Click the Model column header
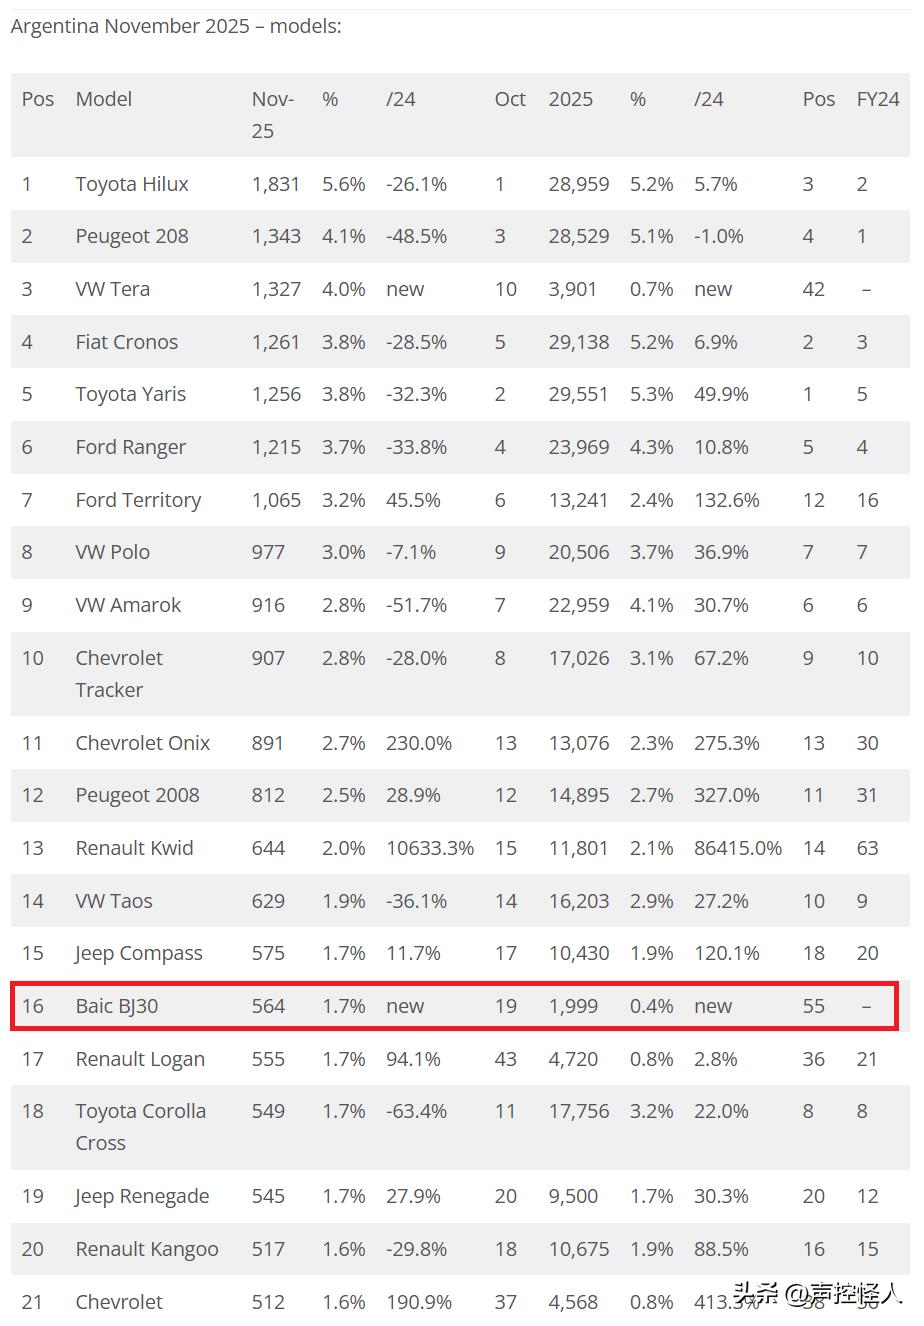924x1326 pixels. tap(104, 99)
